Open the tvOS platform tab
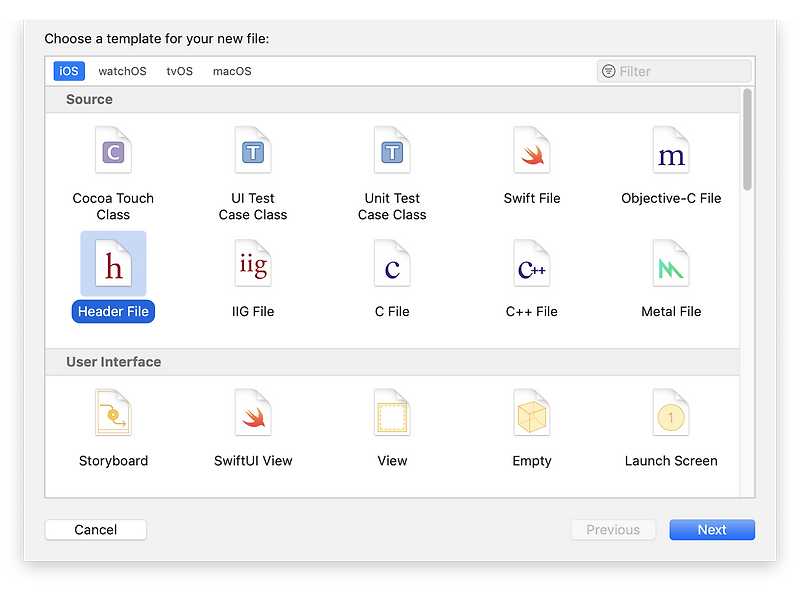Screen dimensions: 800x589 [x=180, y=71]
